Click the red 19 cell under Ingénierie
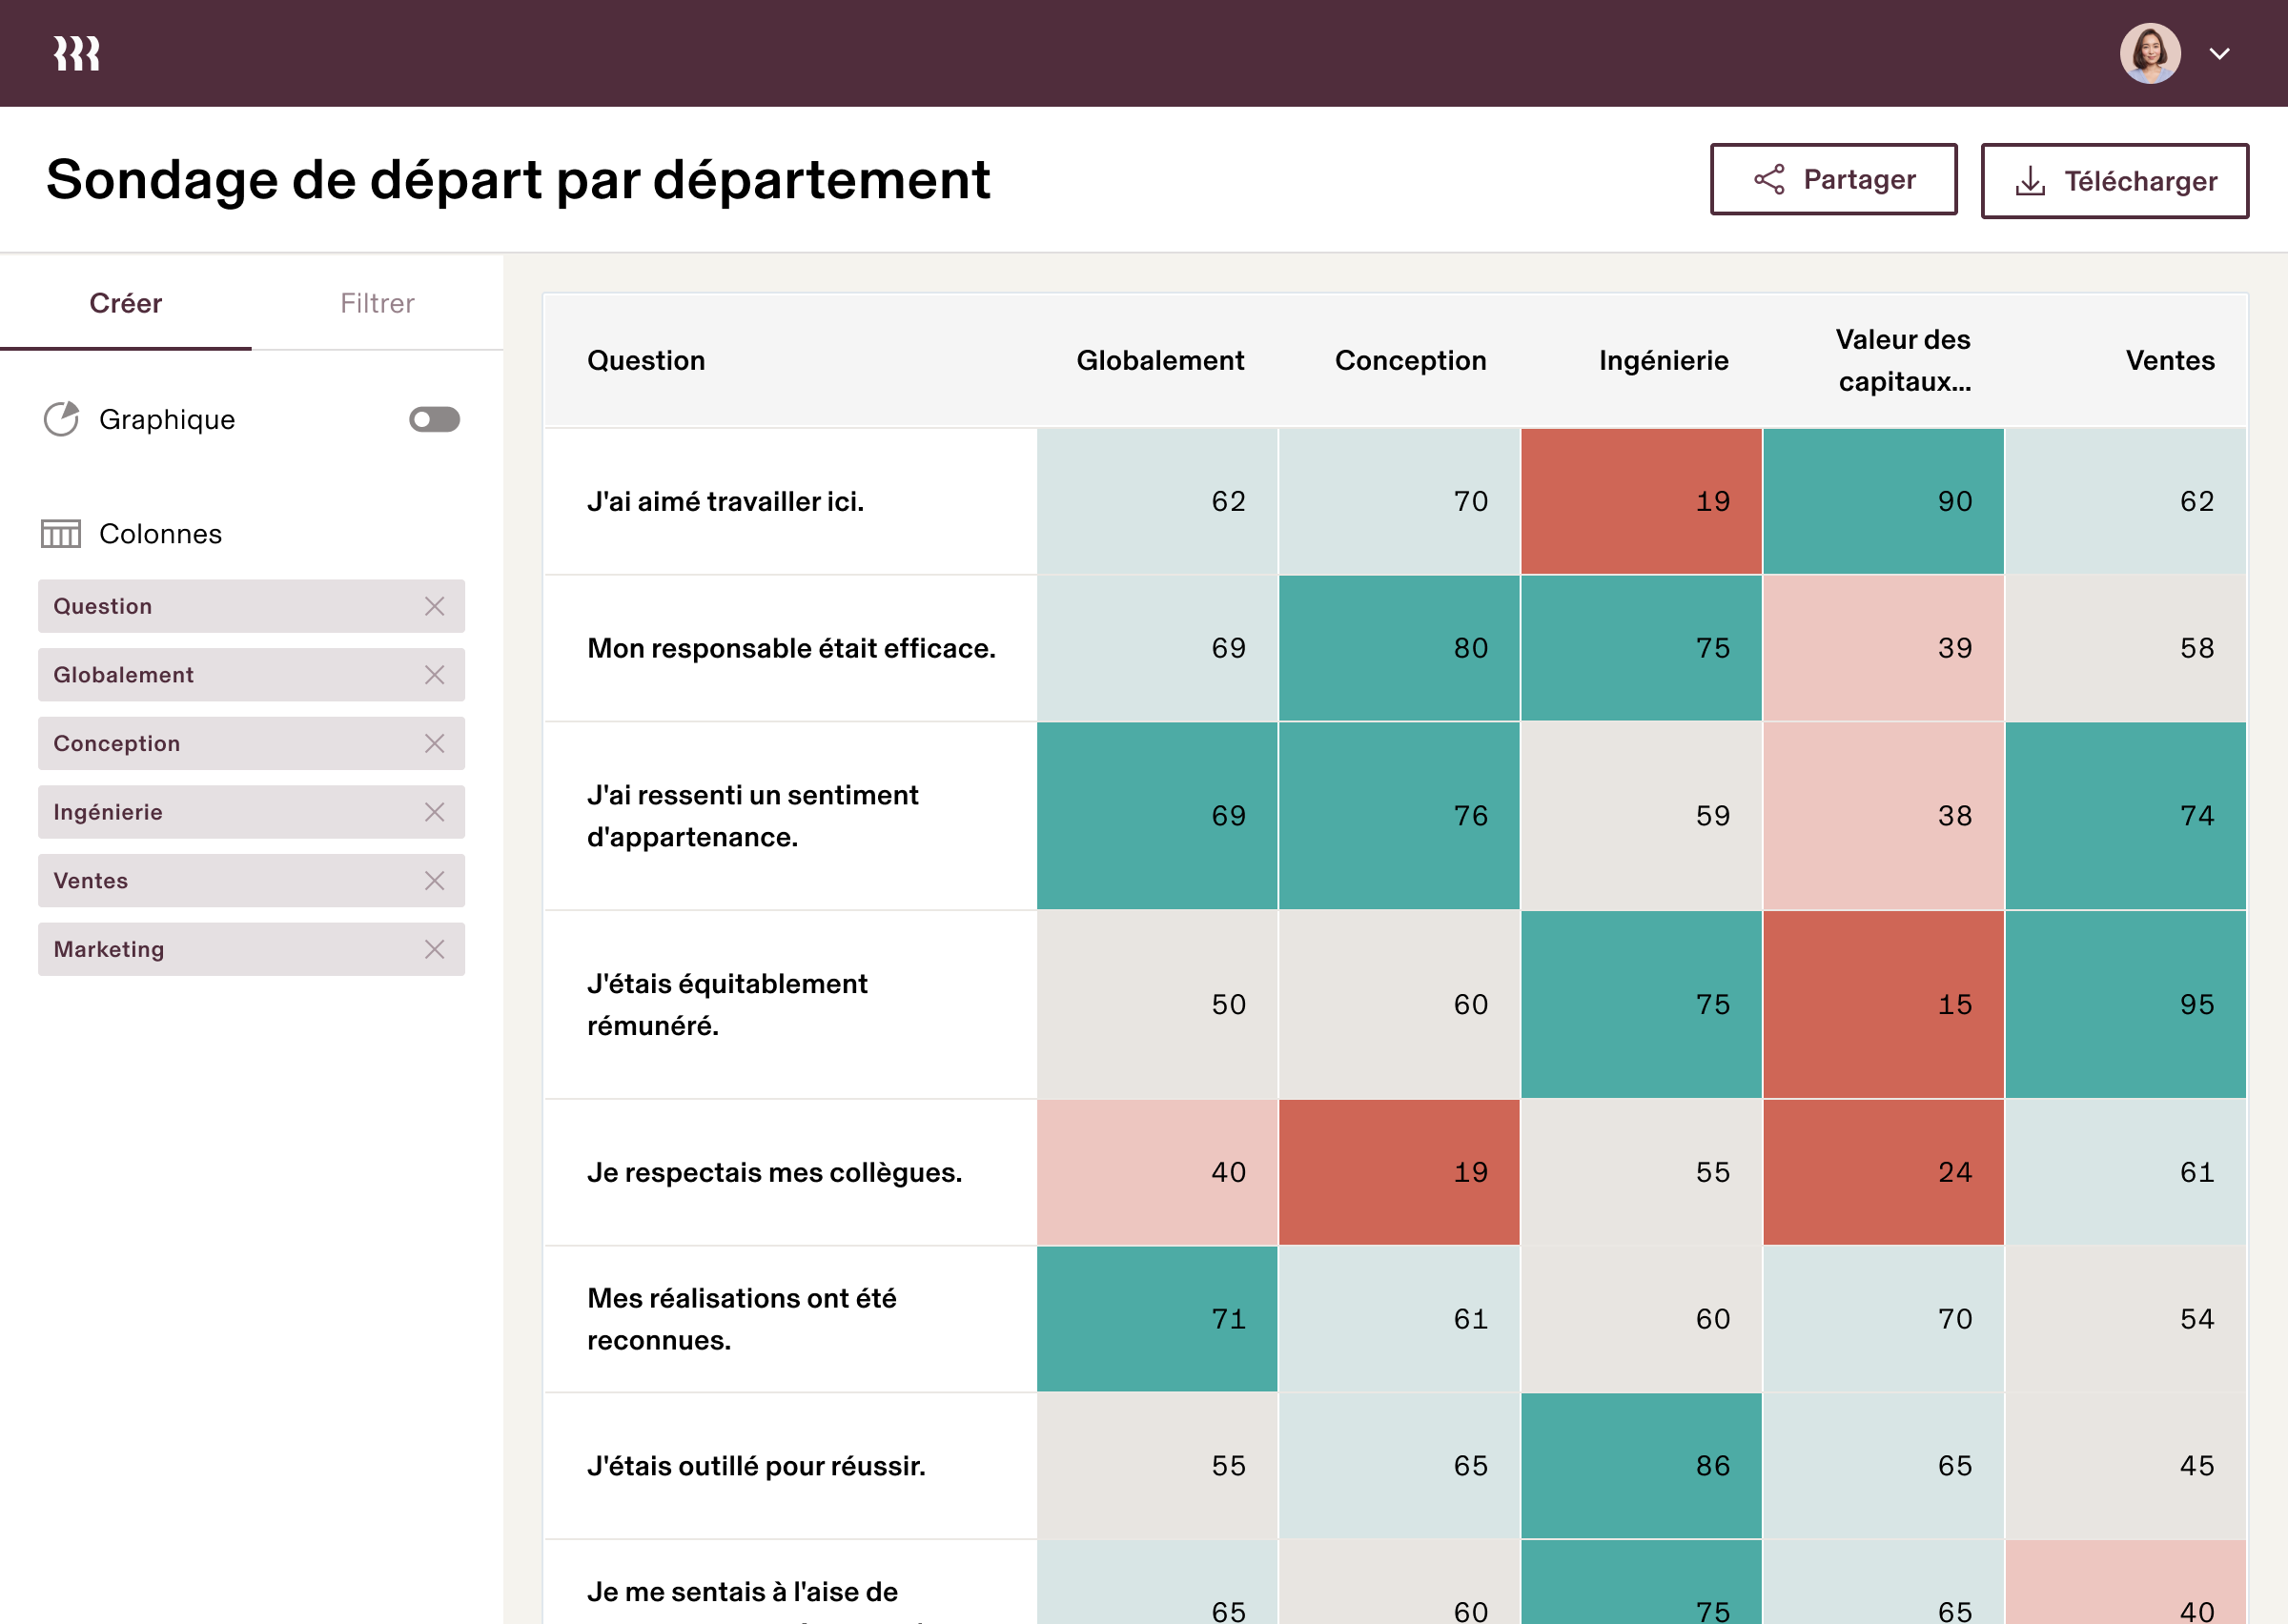Viewport: 2288px width, 1624px height. 1640,501
